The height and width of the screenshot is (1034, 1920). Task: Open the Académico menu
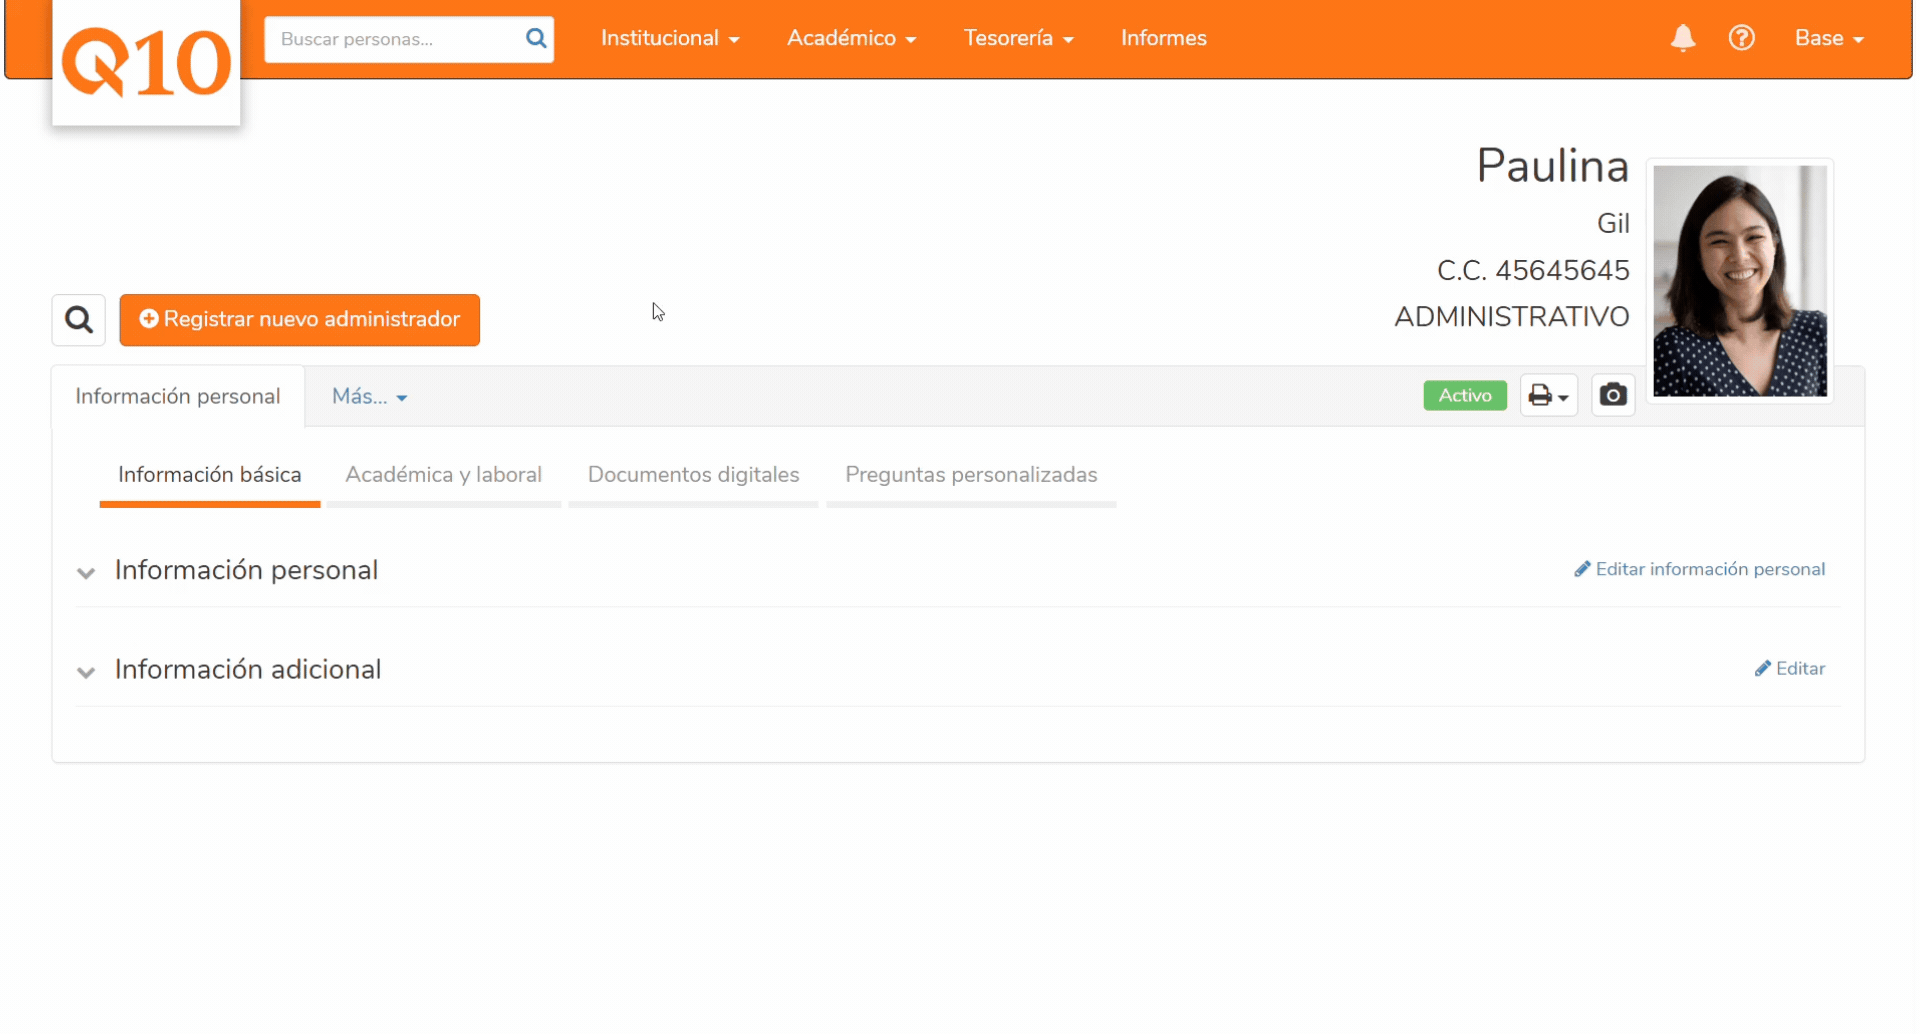click(852, 38)
